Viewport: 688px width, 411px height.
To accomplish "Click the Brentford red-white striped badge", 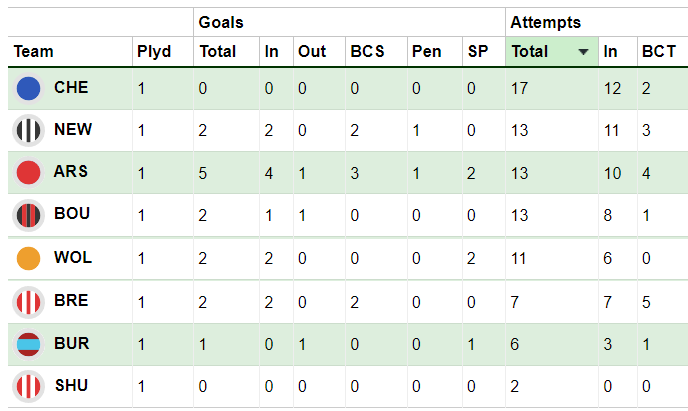I will (x=29, y=302).
